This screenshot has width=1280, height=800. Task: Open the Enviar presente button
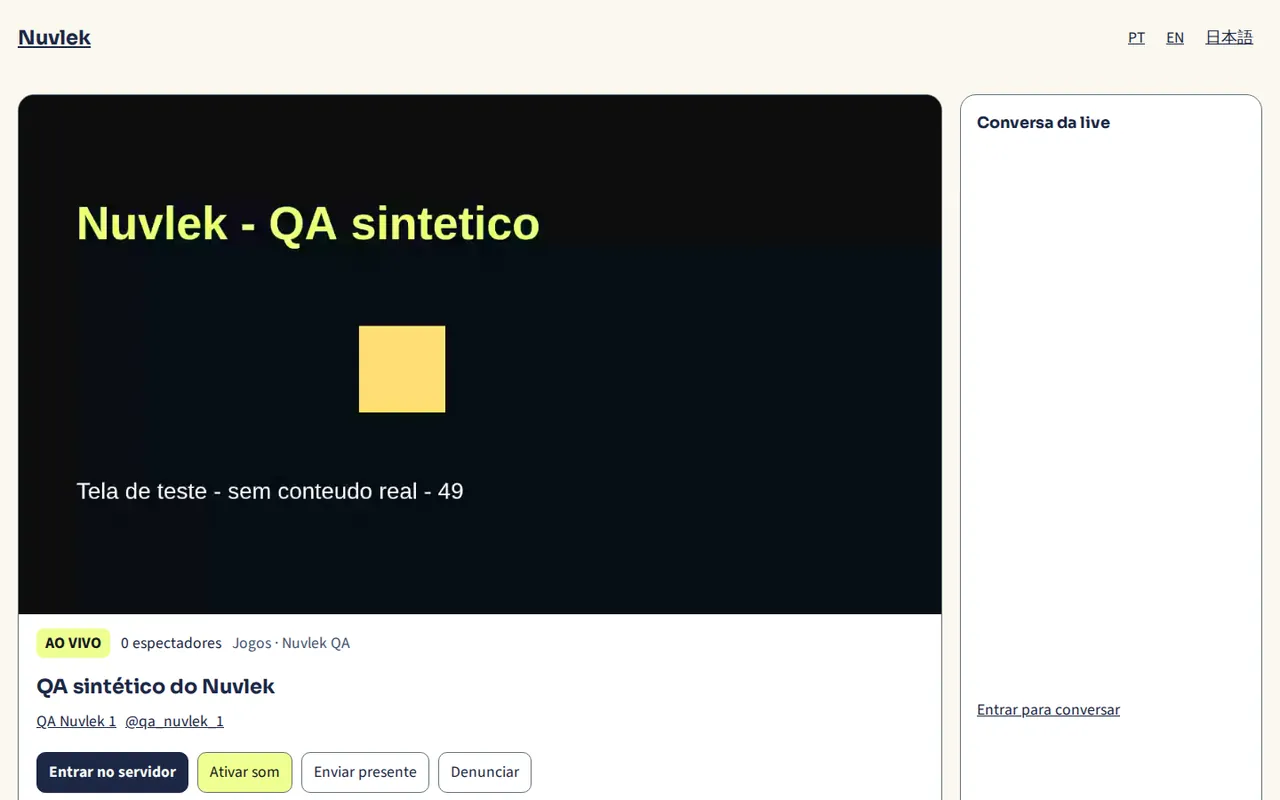365,772
